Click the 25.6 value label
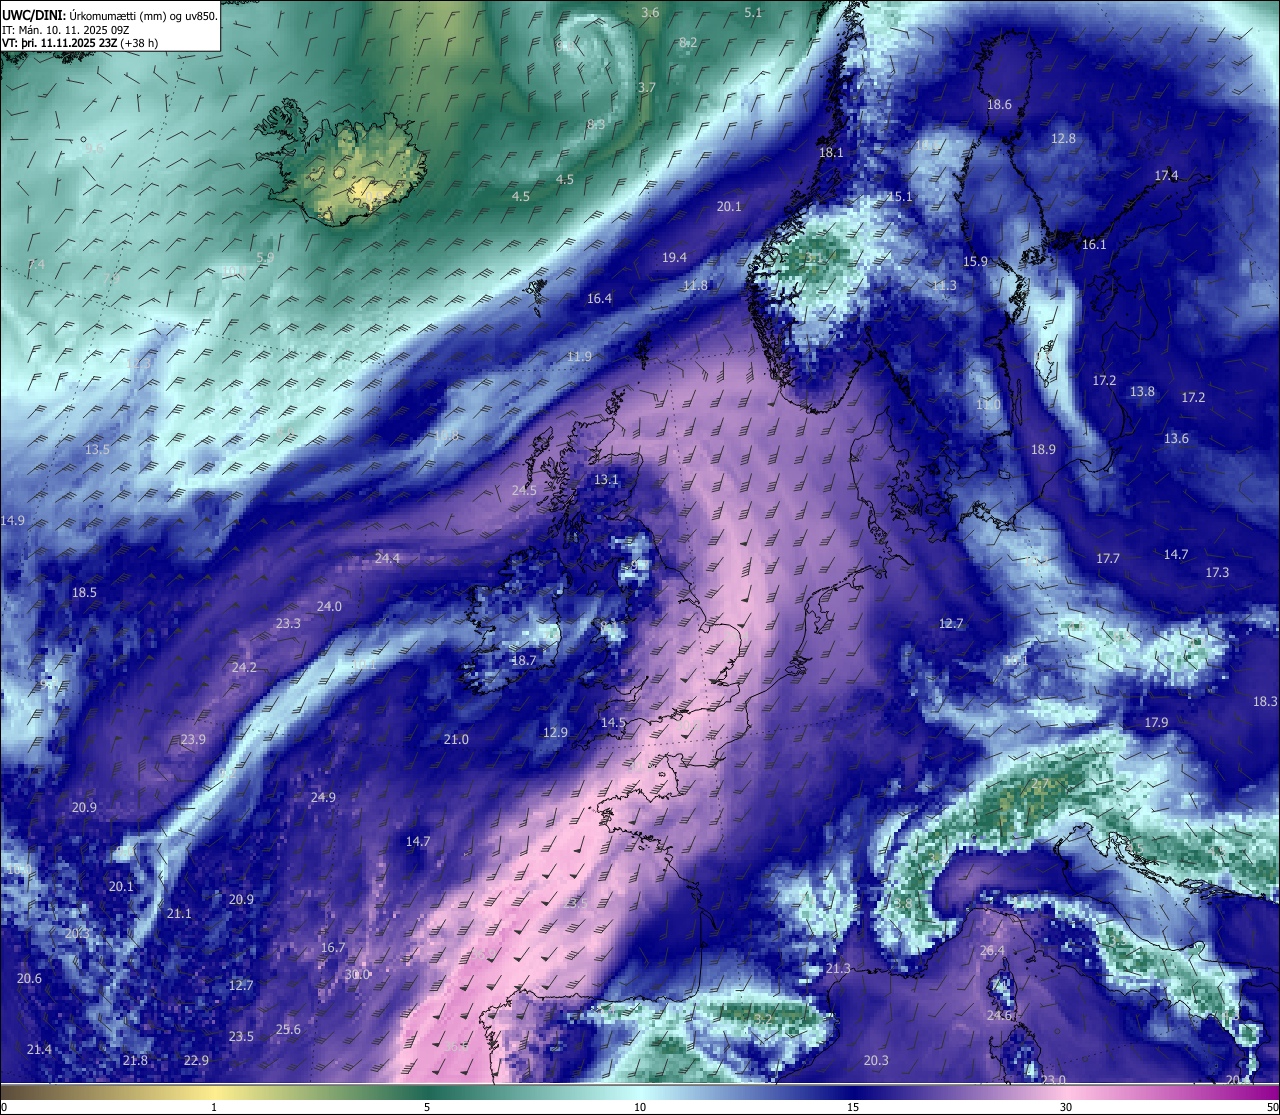This screenshot has height=1115, width=1280. click(288, 1029)
